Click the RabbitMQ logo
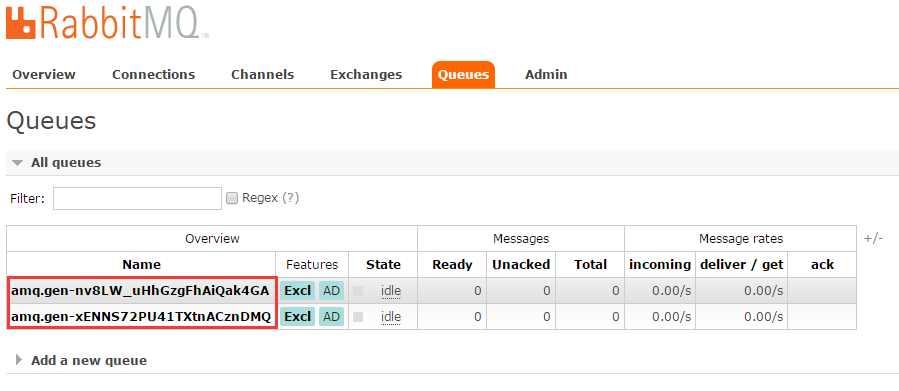 point(107,22)
